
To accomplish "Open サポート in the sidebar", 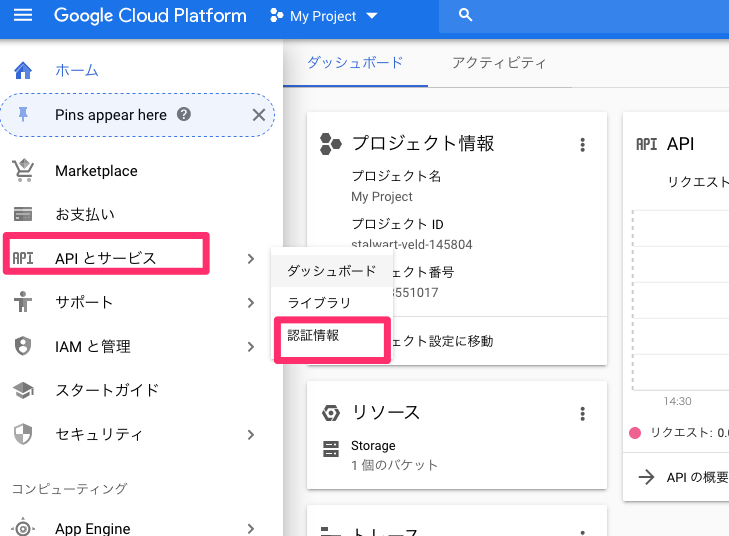I will click(84, 302).
